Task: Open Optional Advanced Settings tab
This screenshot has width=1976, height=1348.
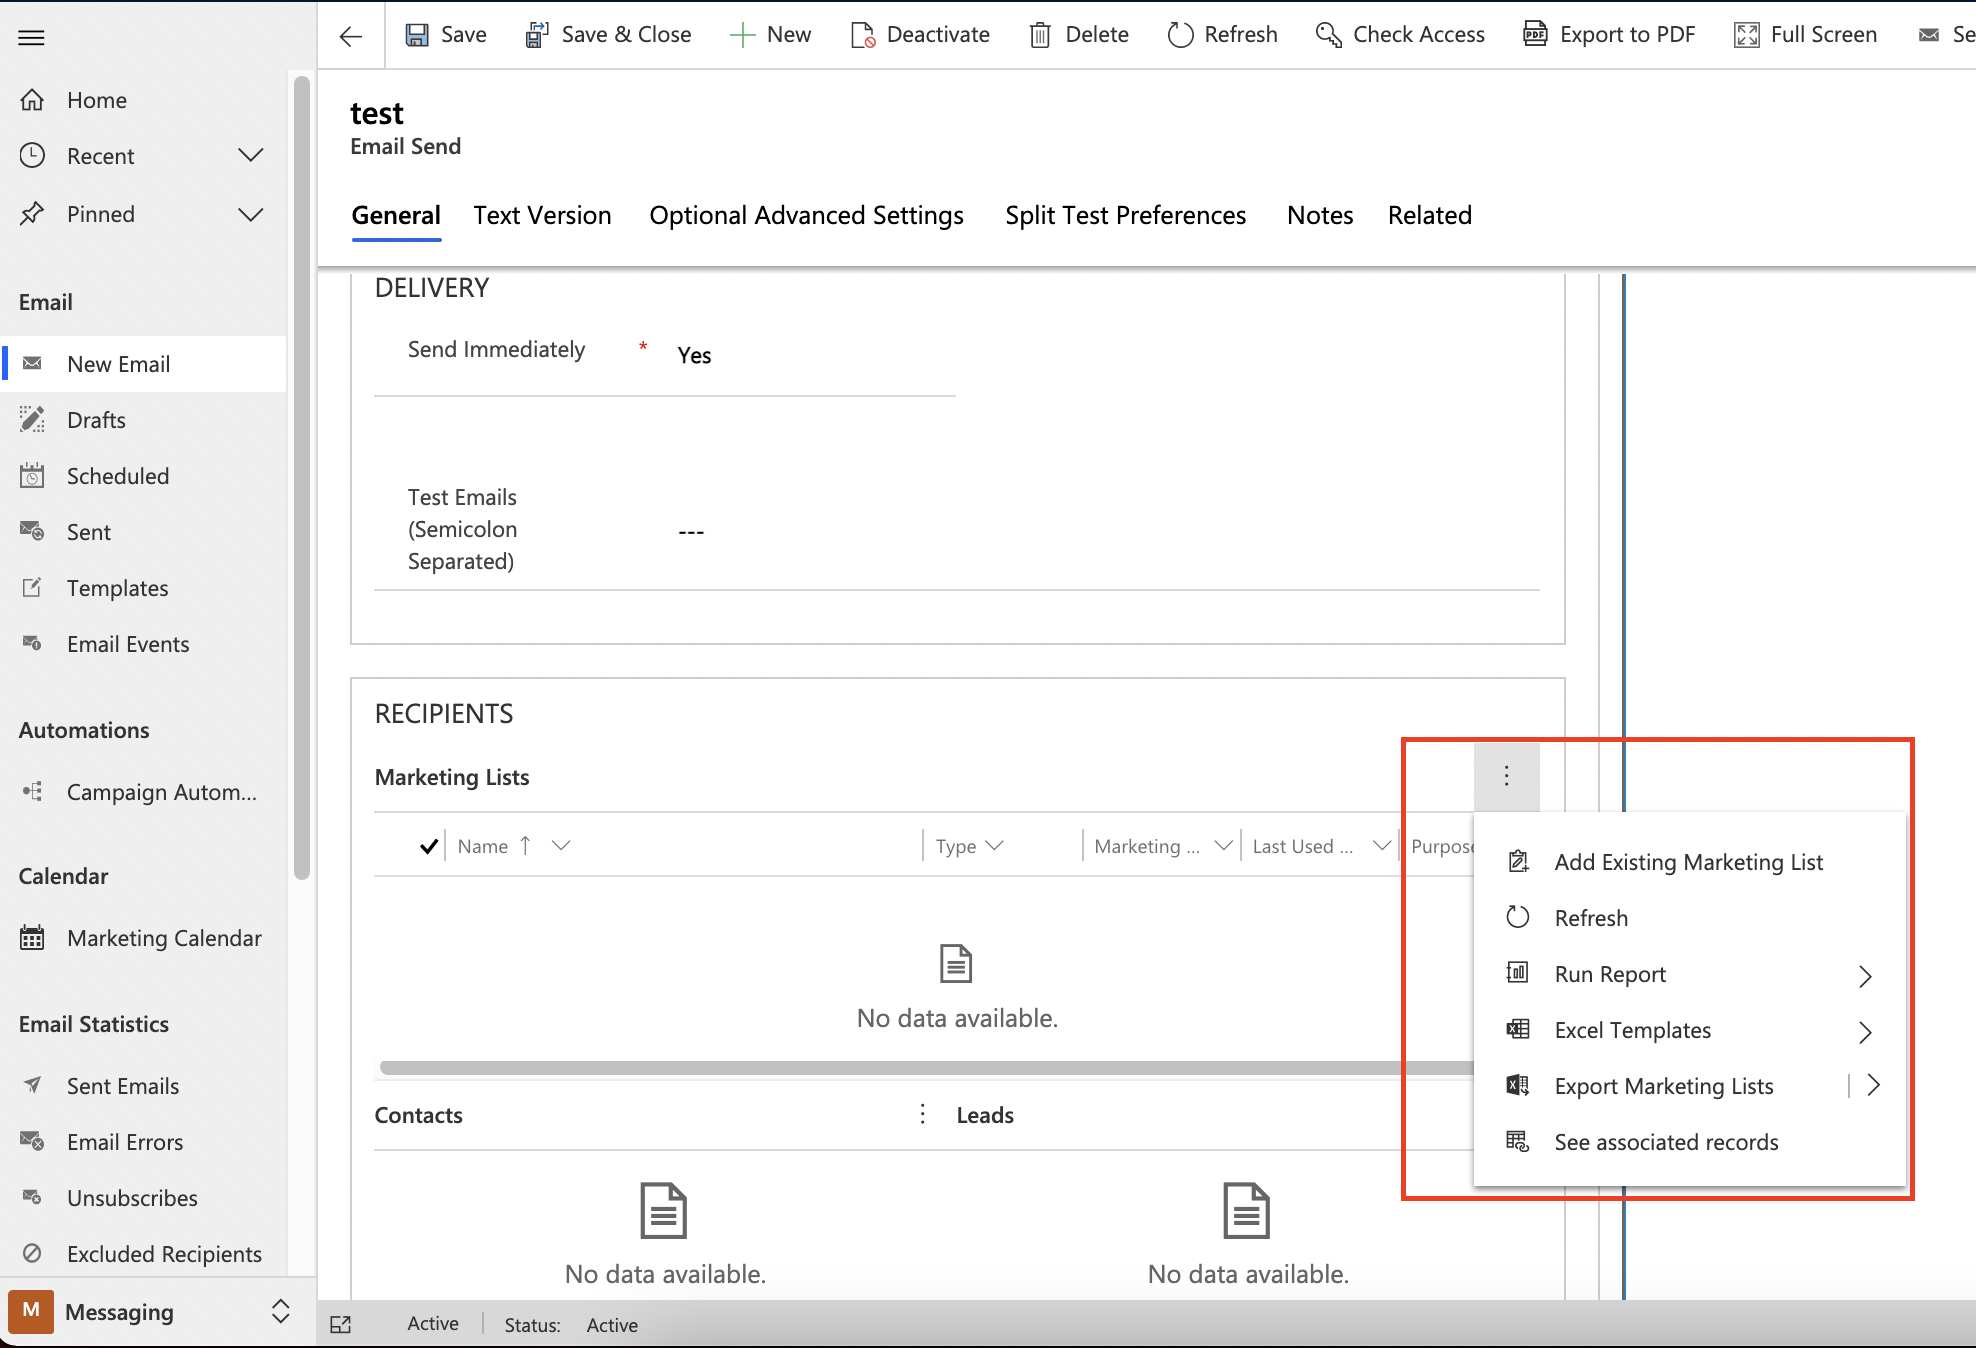Action: point(806,215)
